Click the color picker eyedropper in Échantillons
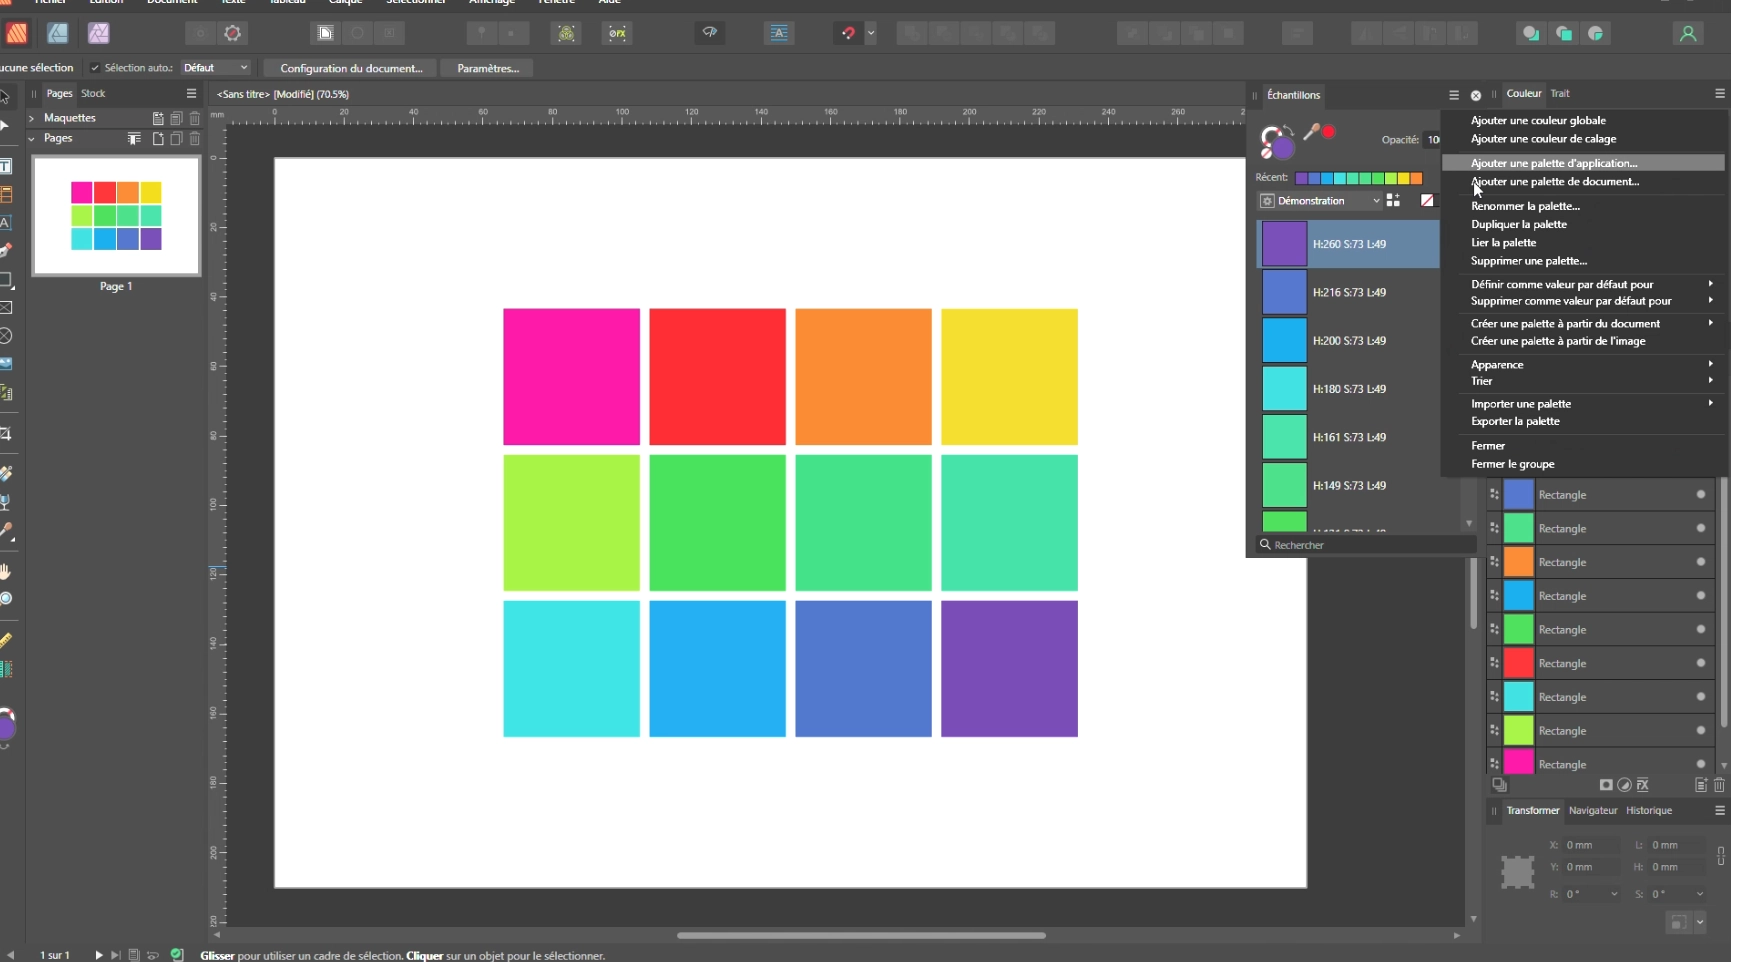The height and width of the screenshot is (977, 1745). tap(1311, 132)
